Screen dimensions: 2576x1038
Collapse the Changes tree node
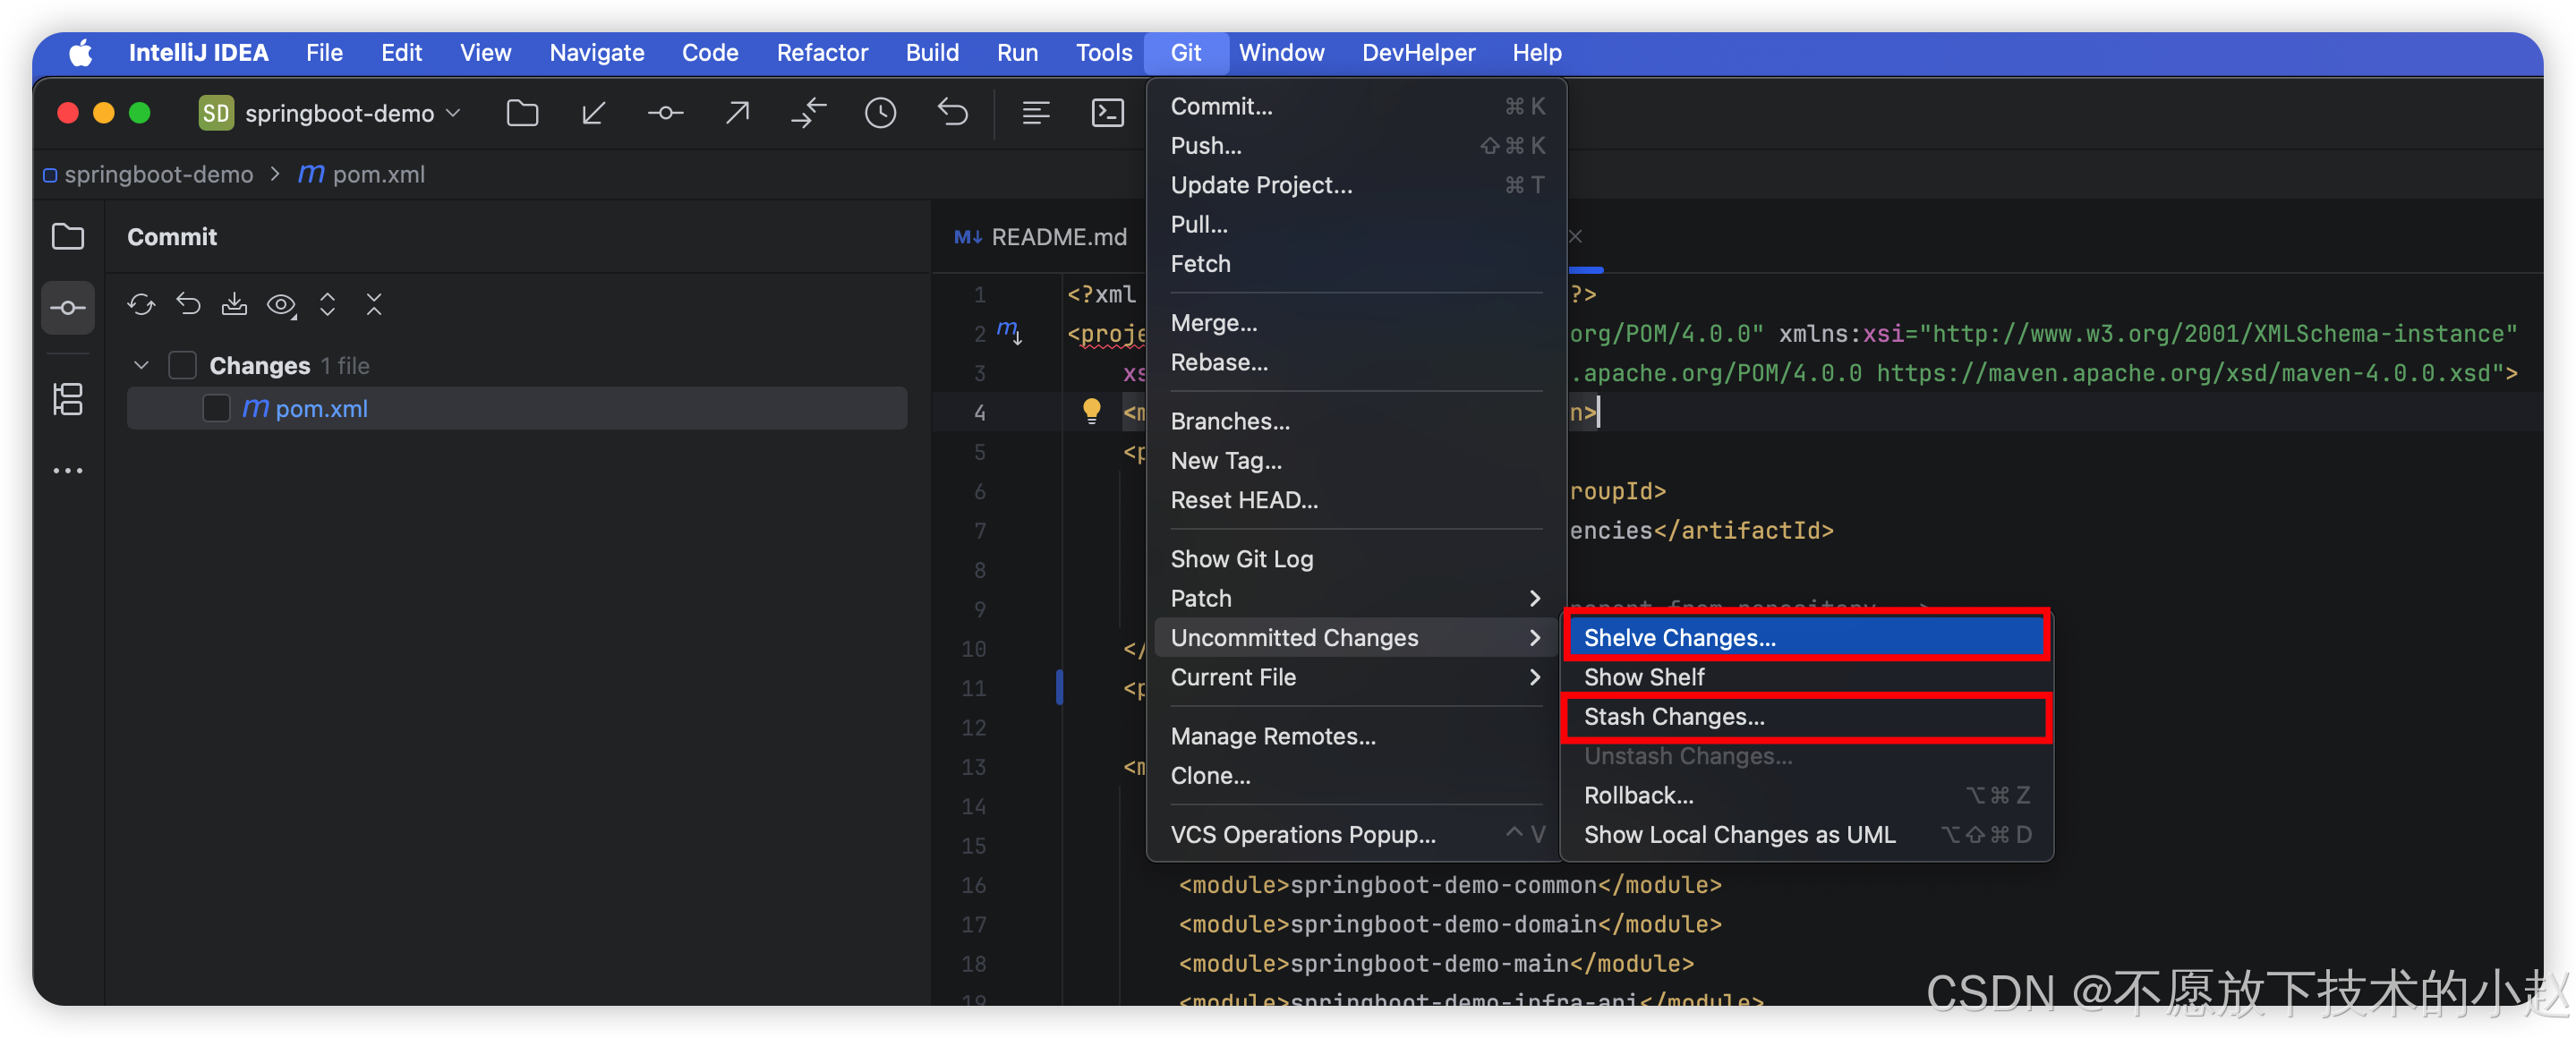point(141,365)
